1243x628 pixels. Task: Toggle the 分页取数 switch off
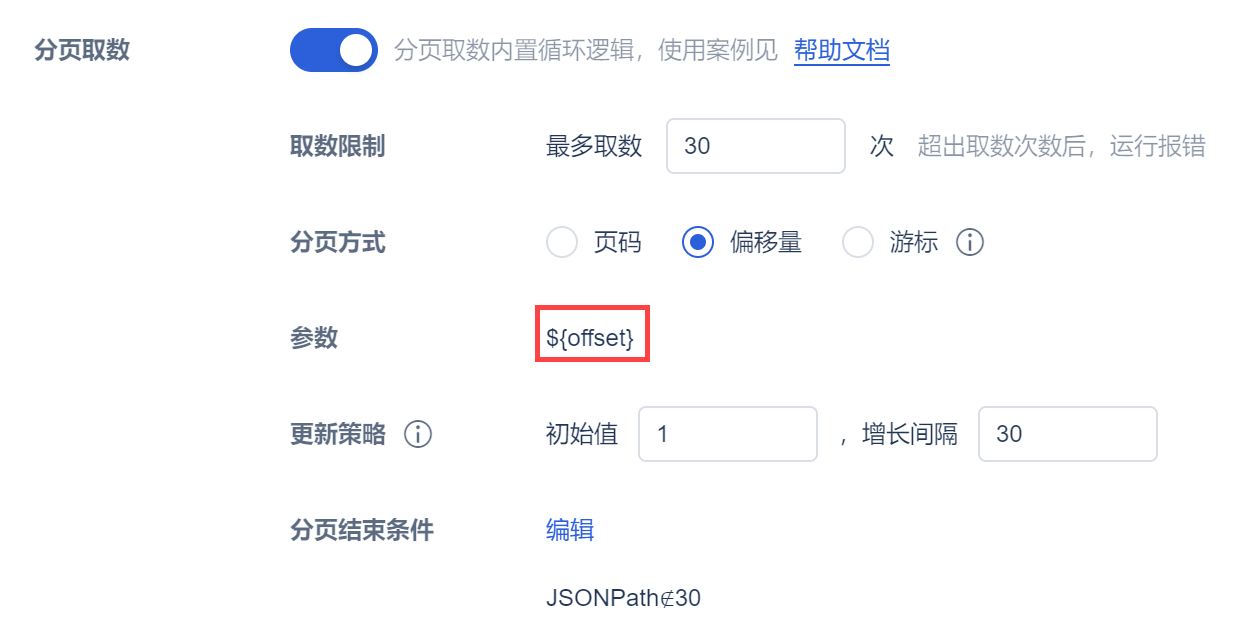click(333, 50)
